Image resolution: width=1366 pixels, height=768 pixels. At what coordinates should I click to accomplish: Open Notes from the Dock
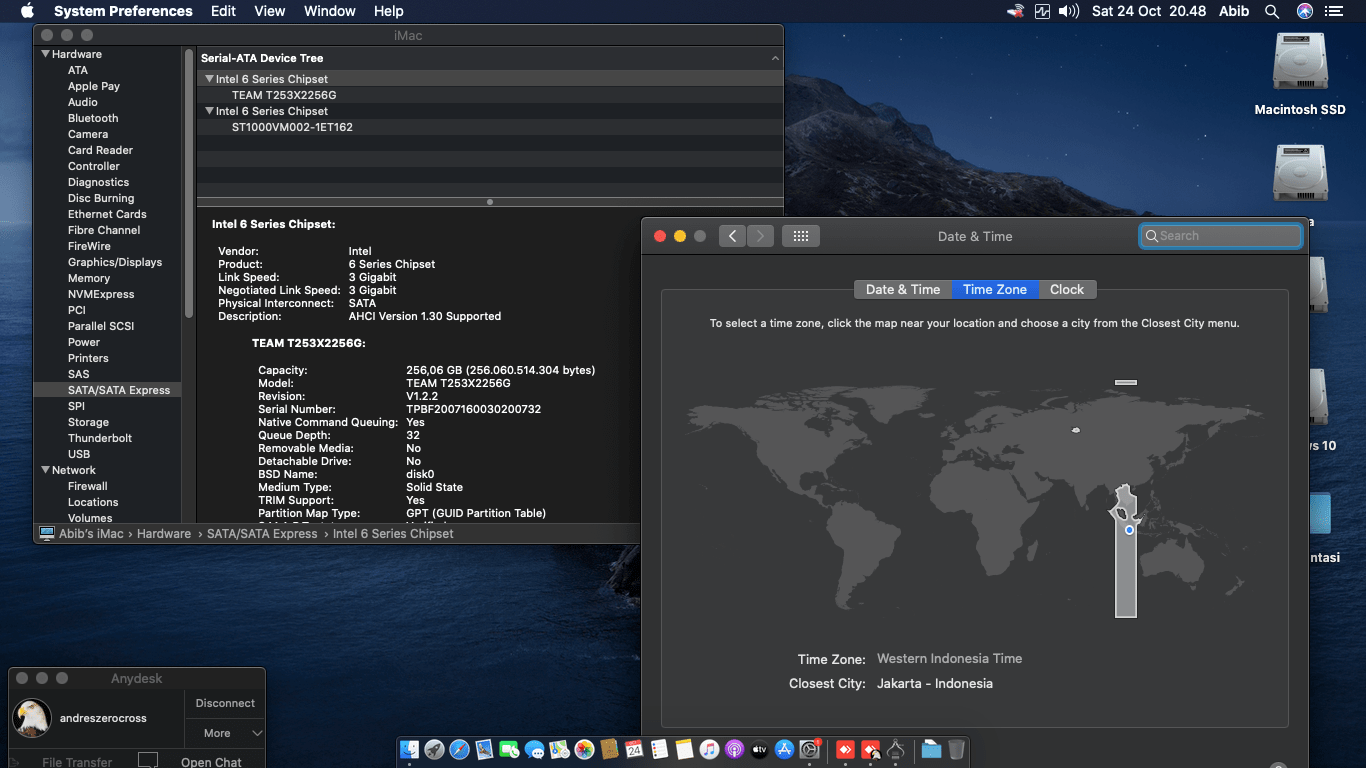pos(684,749)
